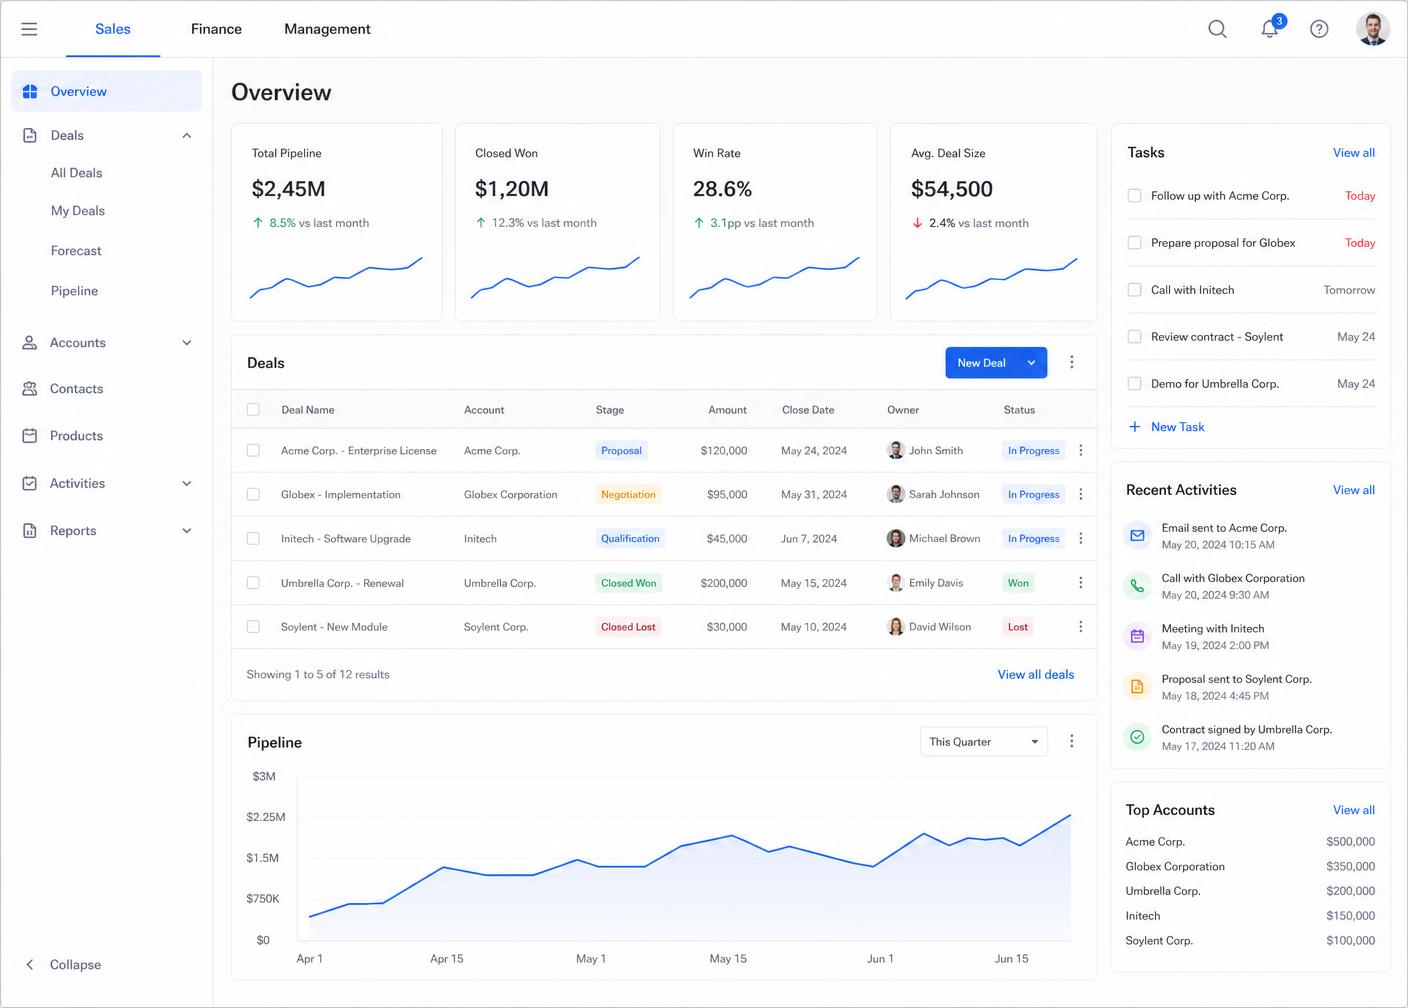Click the View all deals link
This screenshot has width=1408, height=1008.
tap(1036, 675)
